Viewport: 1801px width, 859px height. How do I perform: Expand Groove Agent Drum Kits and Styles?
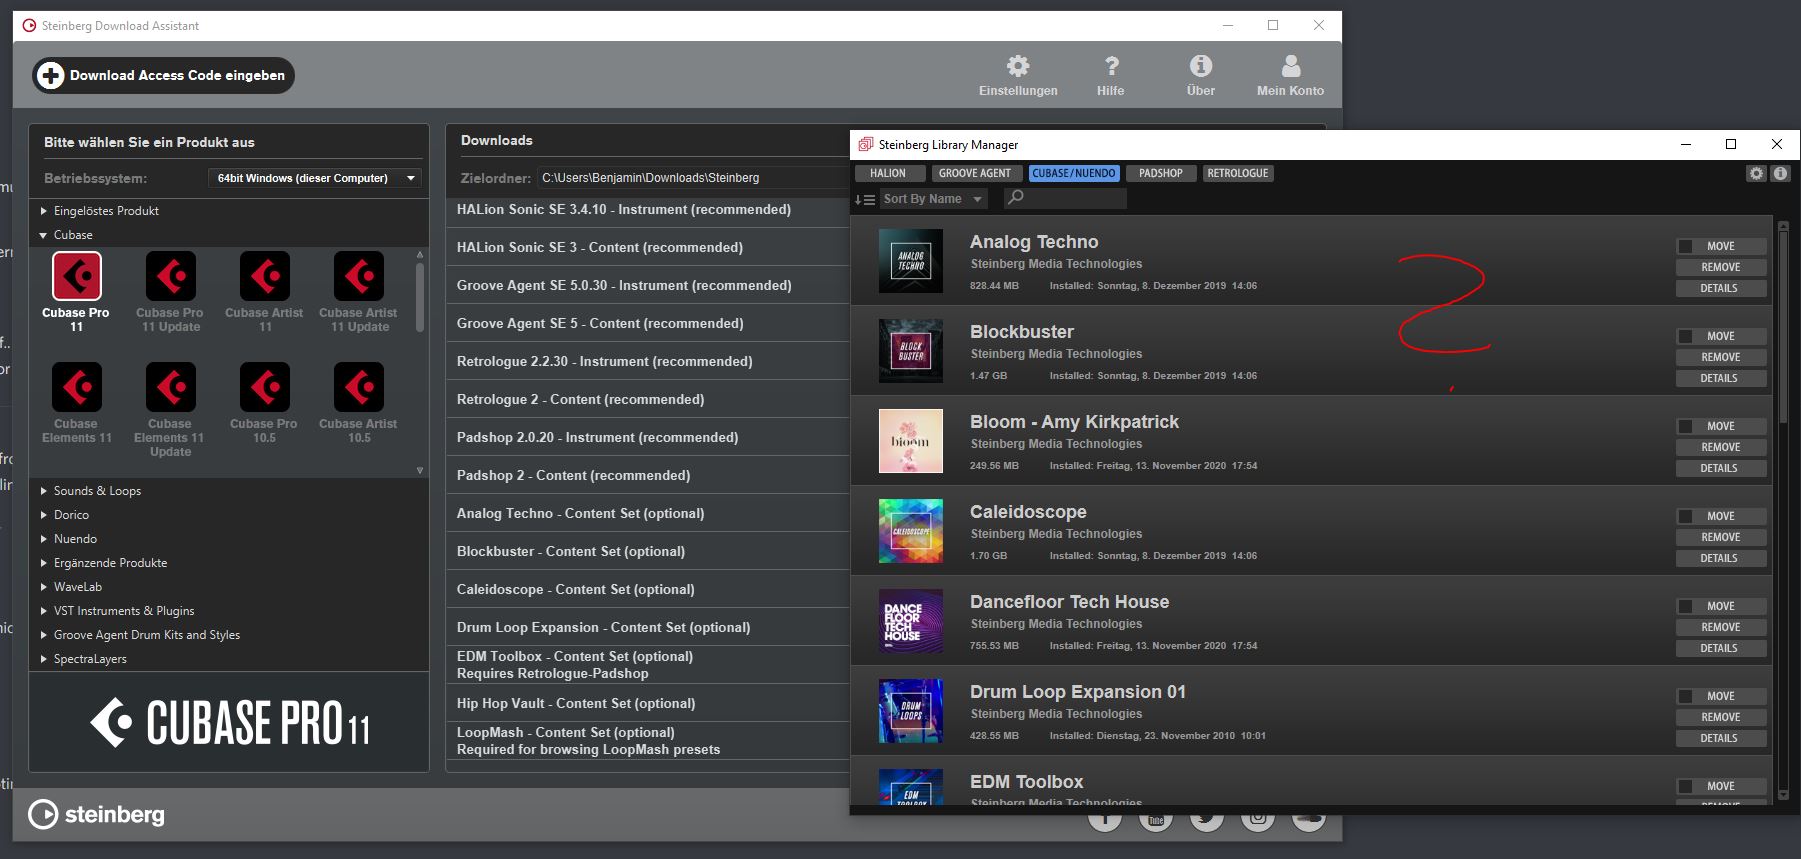(x=44, y=635)
